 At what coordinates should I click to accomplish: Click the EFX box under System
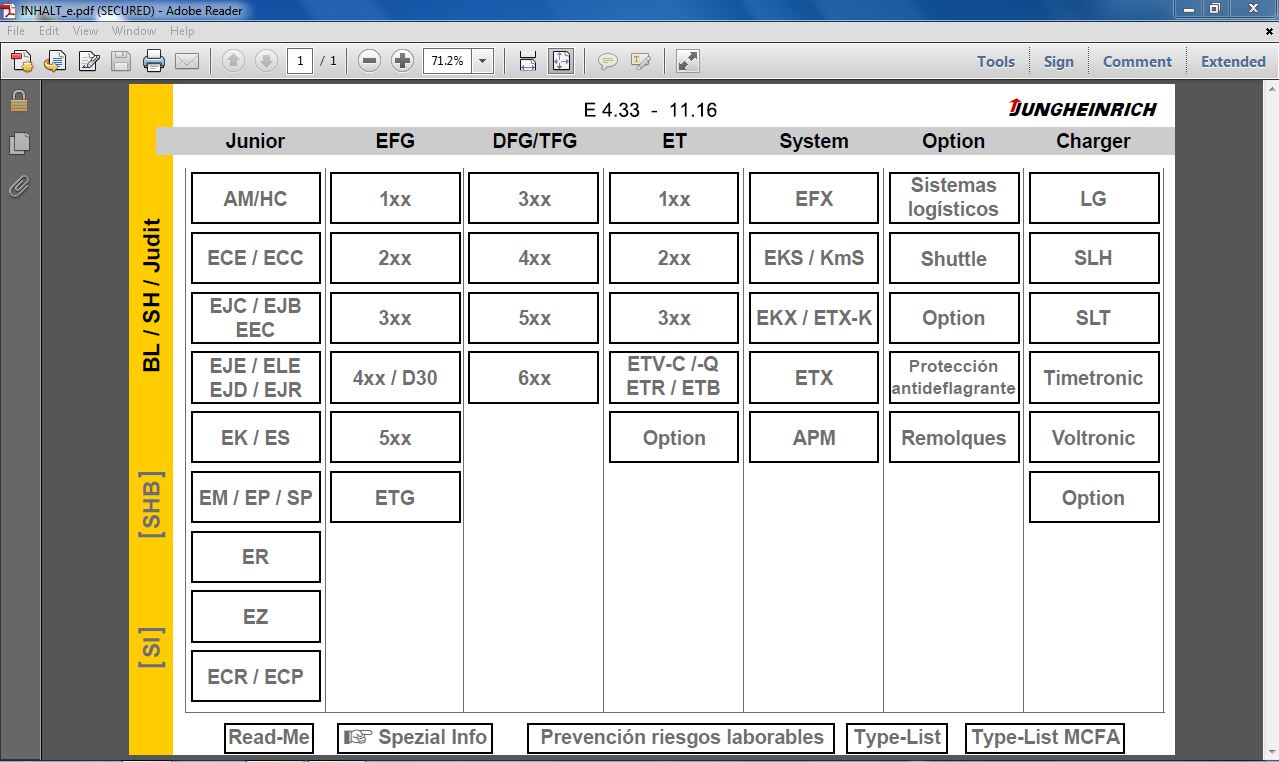pyautogui.click(x=814, y=198)
